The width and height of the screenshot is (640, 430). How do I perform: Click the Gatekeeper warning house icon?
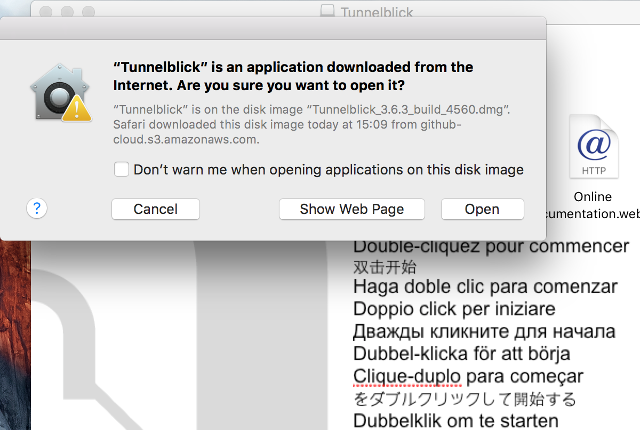click(60, 93)
